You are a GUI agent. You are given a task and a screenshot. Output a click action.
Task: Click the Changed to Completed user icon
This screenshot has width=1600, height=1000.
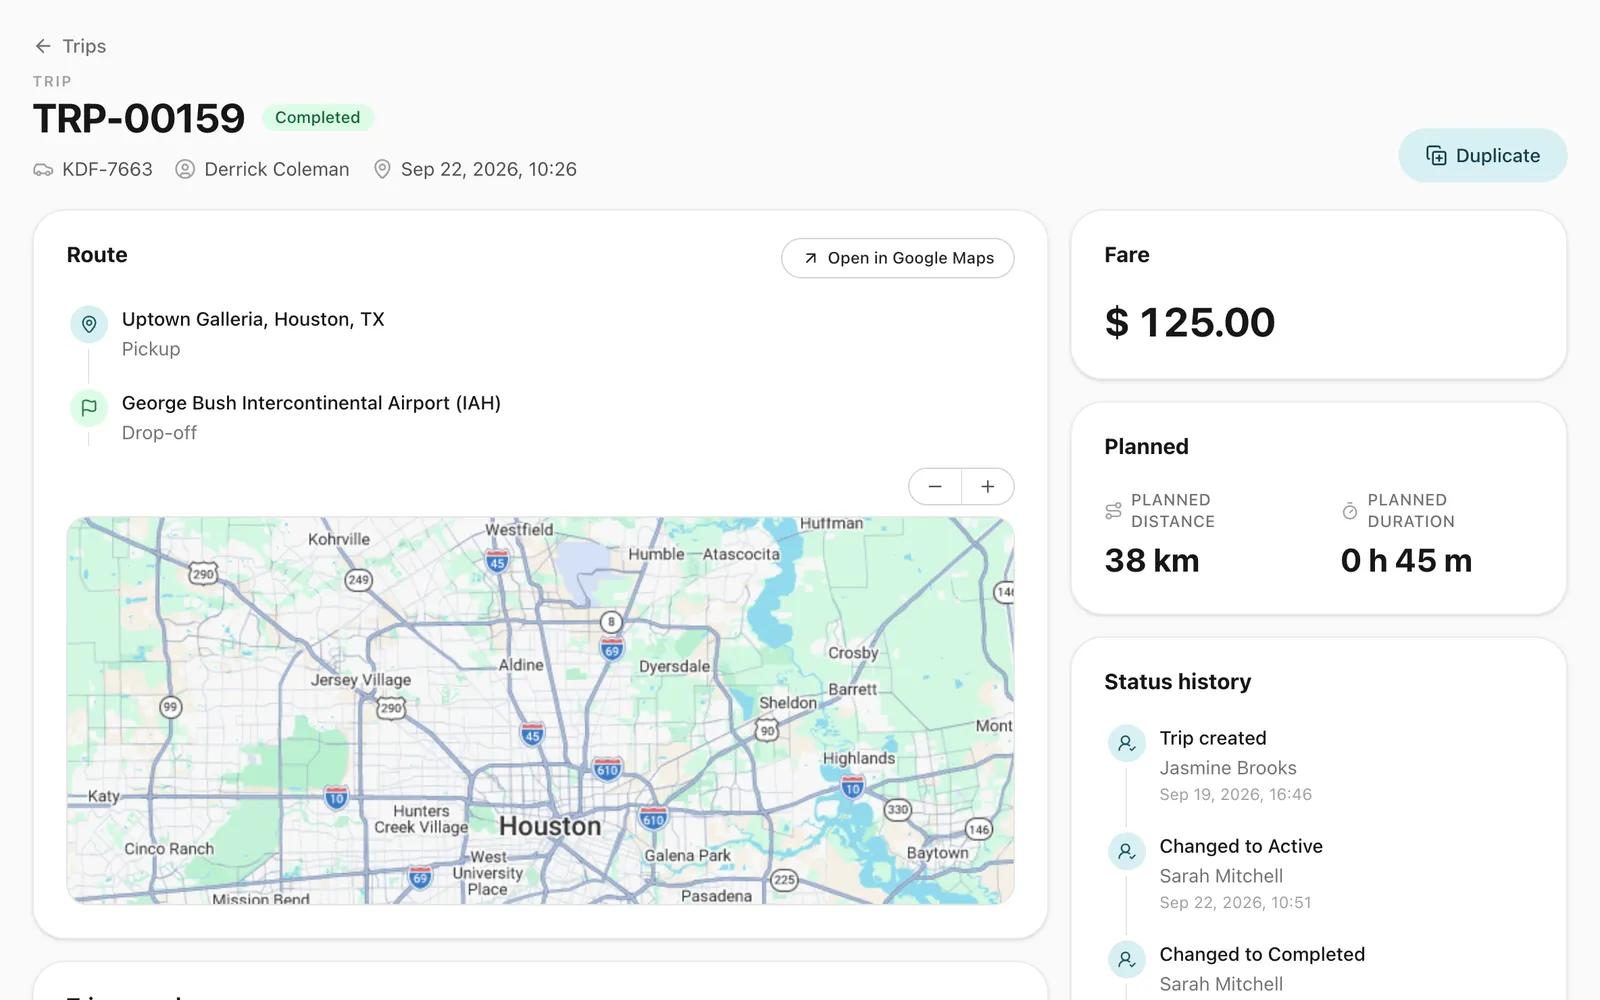point(1127,960)
